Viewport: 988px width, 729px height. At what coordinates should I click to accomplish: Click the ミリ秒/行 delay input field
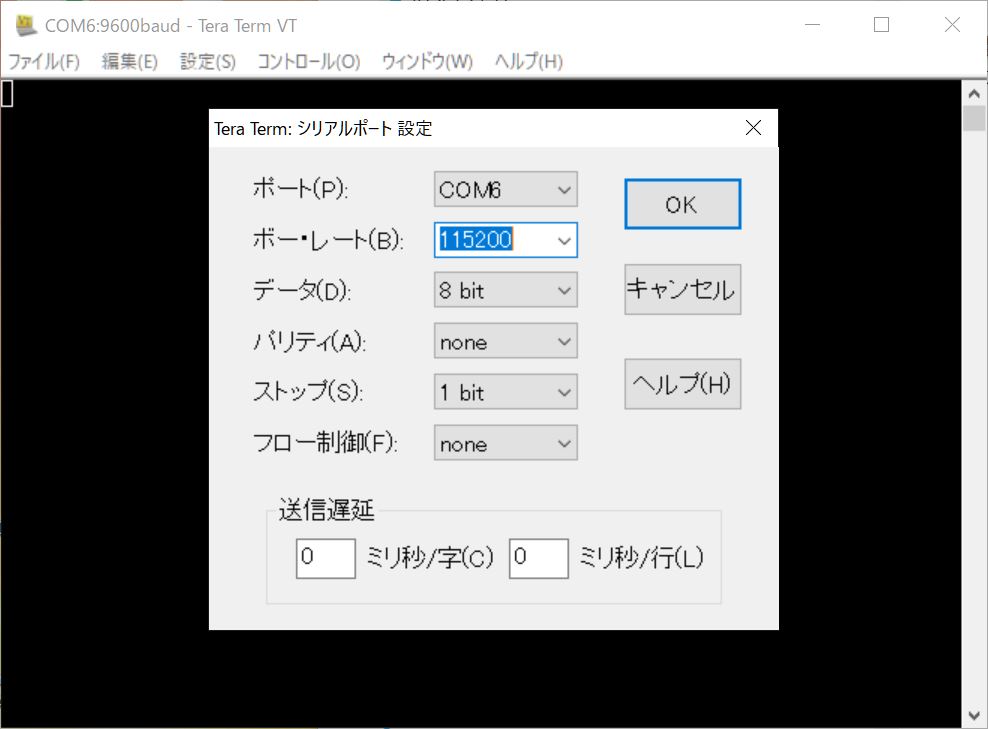(539, 558)
